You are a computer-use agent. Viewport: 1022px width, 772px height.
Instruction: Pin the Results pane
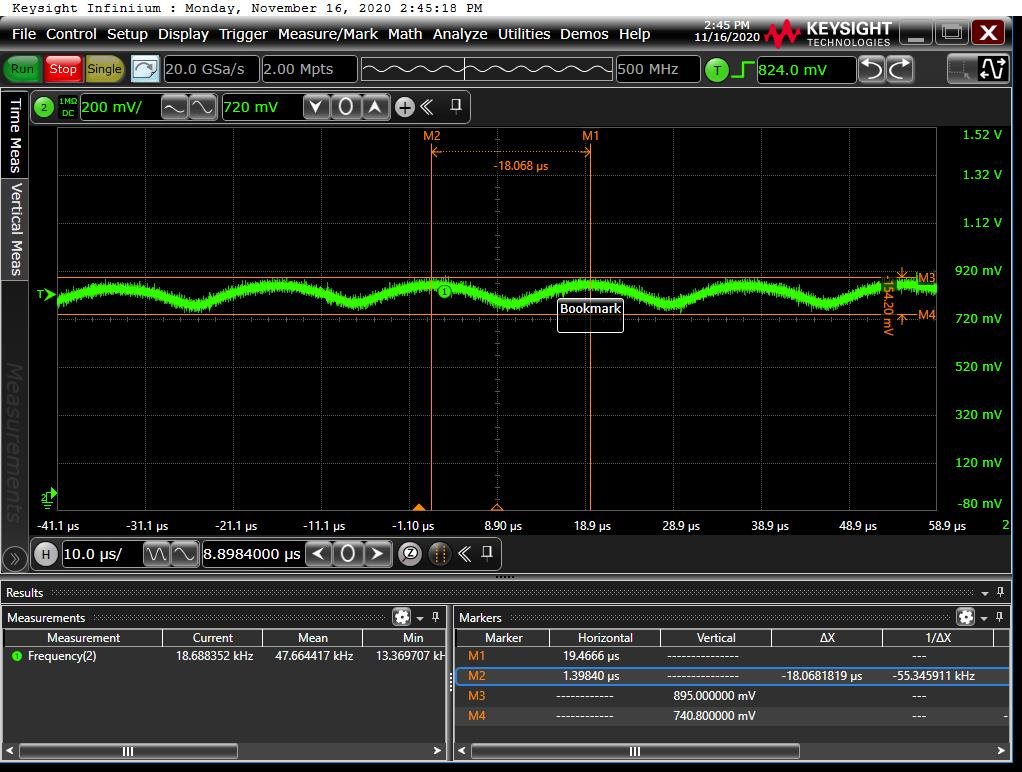coord(1000,592)
